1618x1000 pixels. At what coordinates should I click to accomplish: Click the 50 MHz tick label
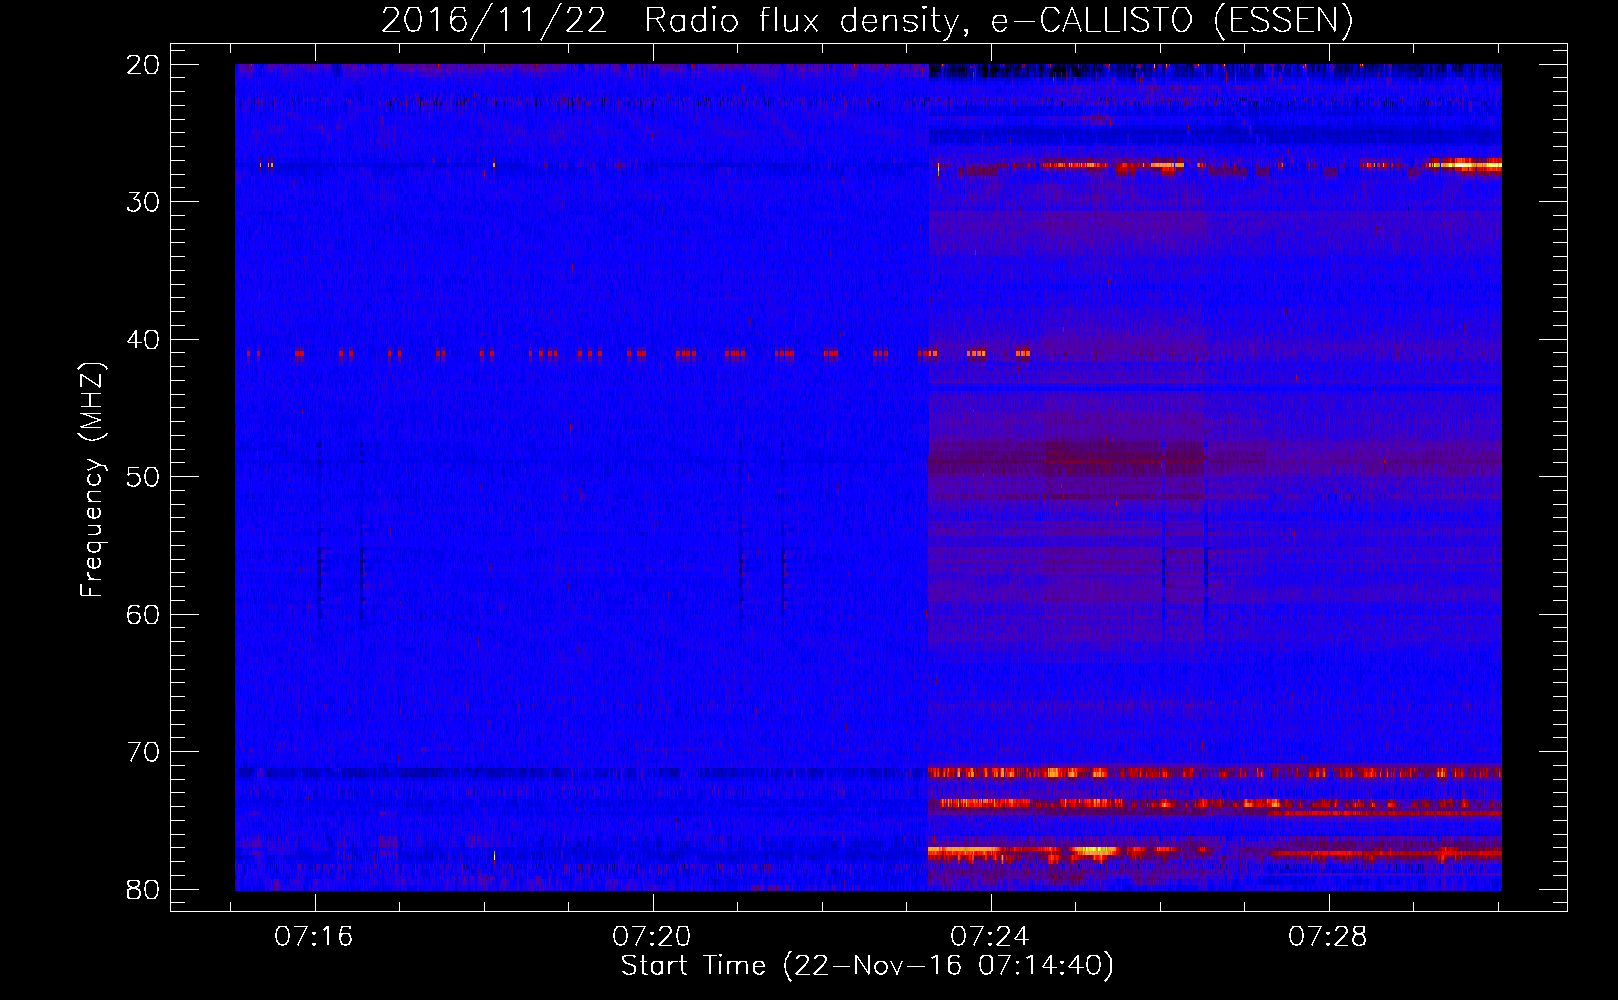pos(144,477)
